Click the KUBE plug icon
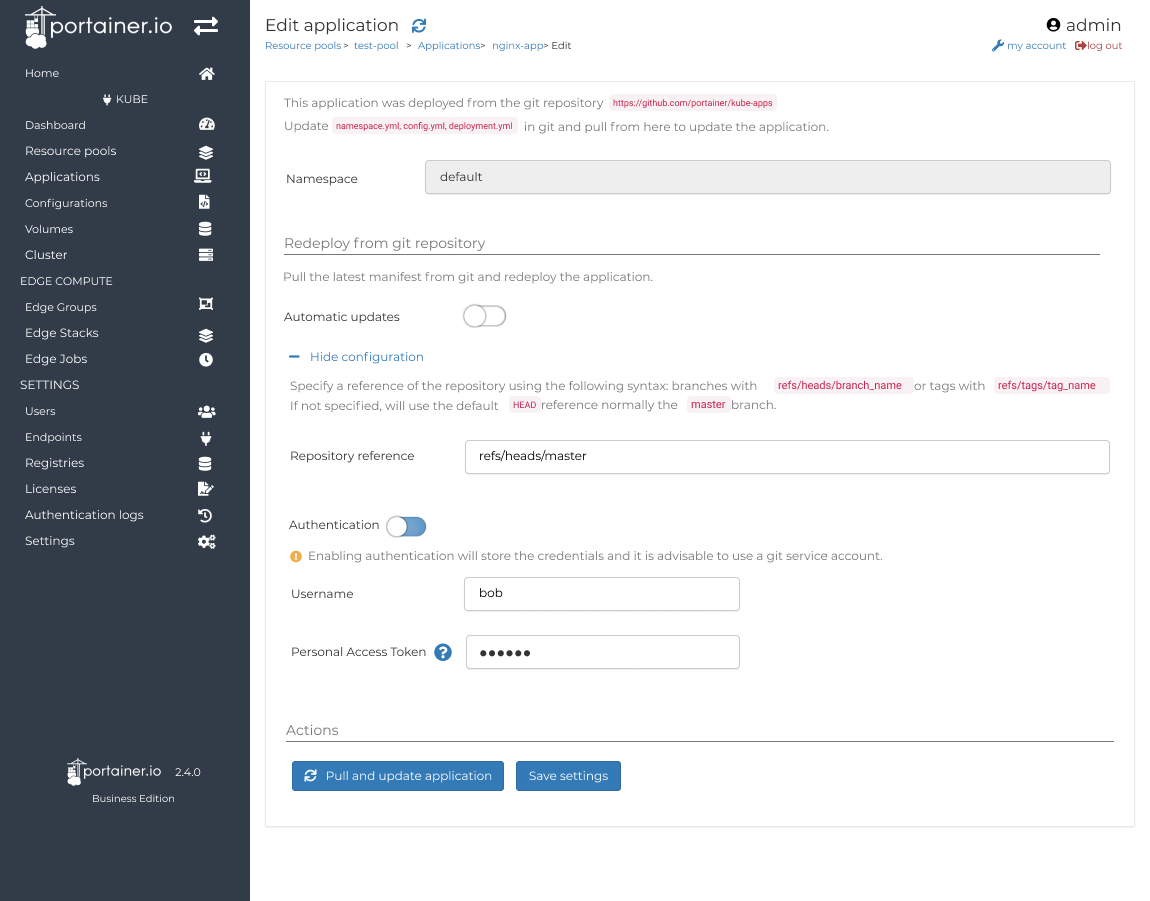The width and height of the screenshot is (1150, 901). click(x=107, y=99)
